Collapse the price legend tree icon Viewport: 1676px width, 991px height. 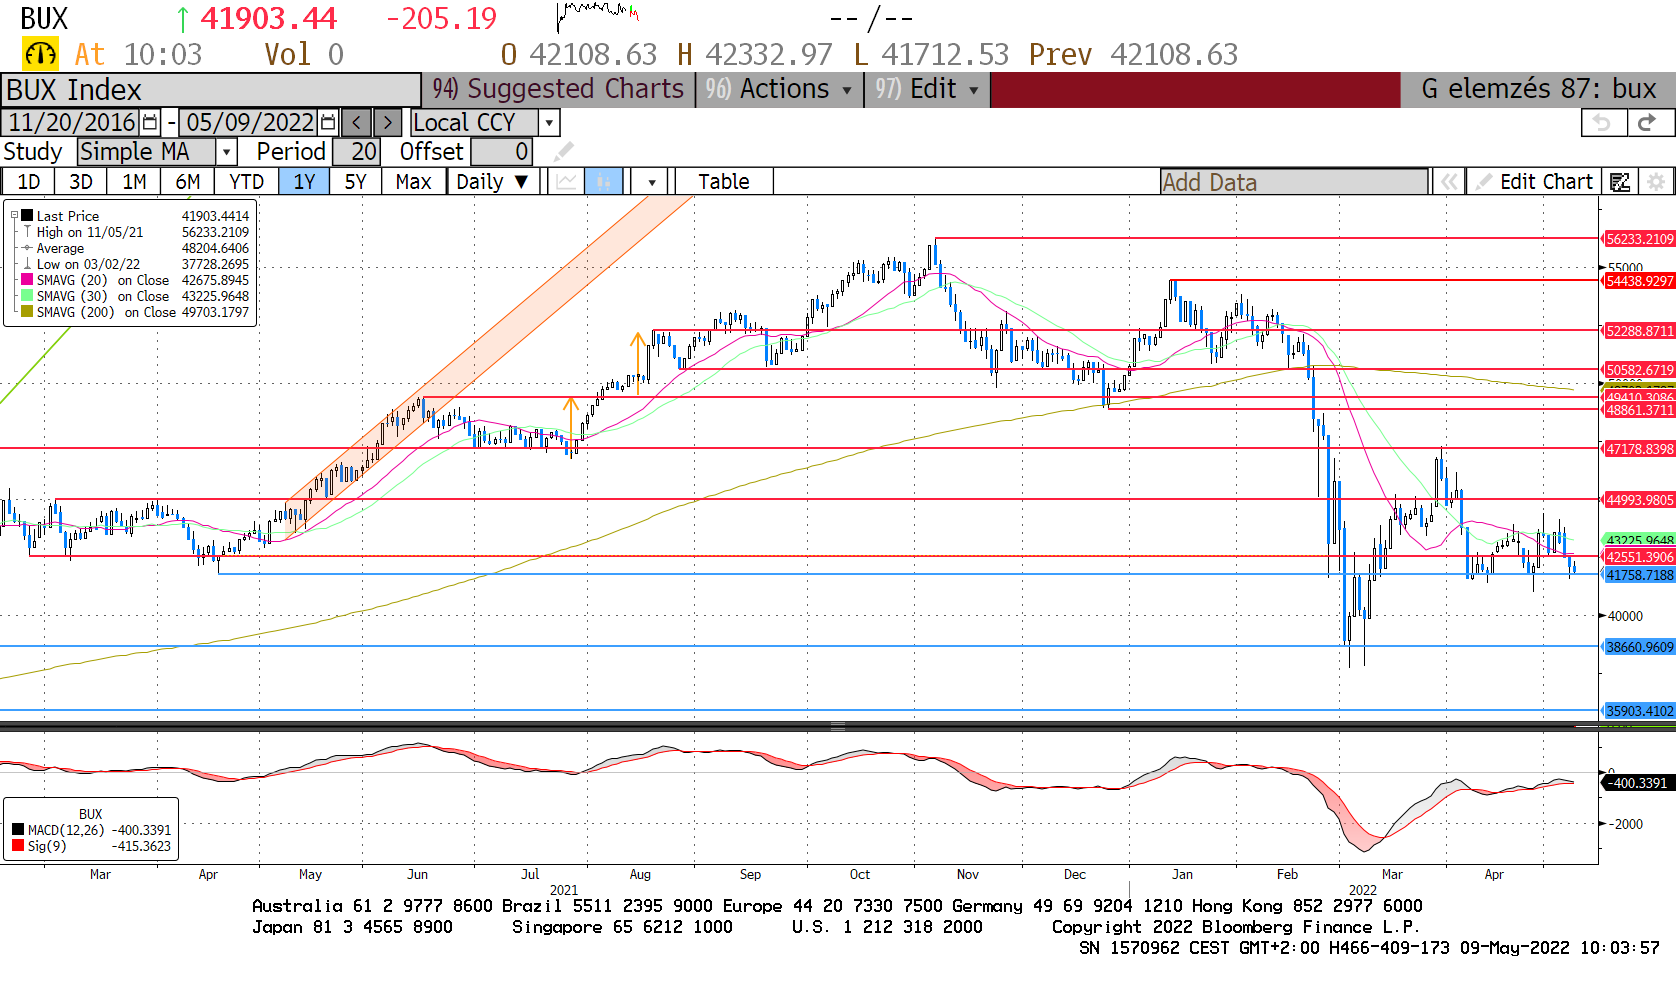point(14,215)
